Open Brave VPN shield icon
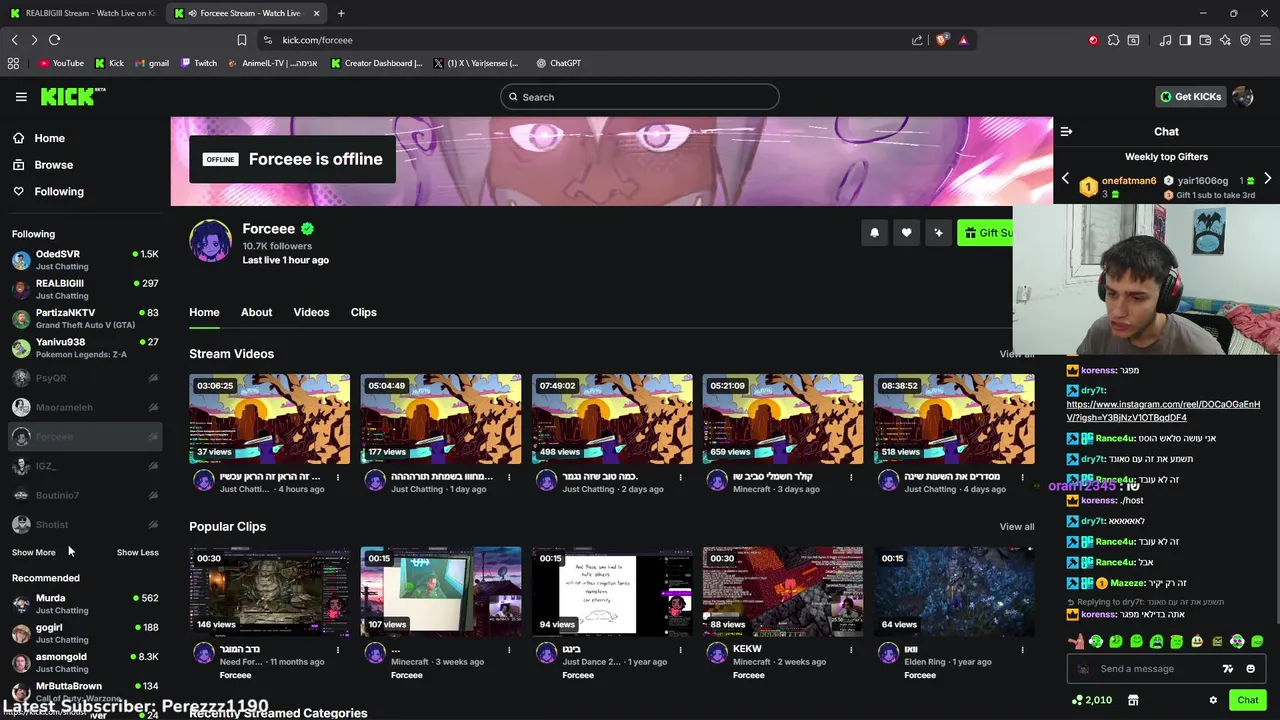This screenshot has height=720, width=1280. pyautogui.click(x=1245, y=40)
